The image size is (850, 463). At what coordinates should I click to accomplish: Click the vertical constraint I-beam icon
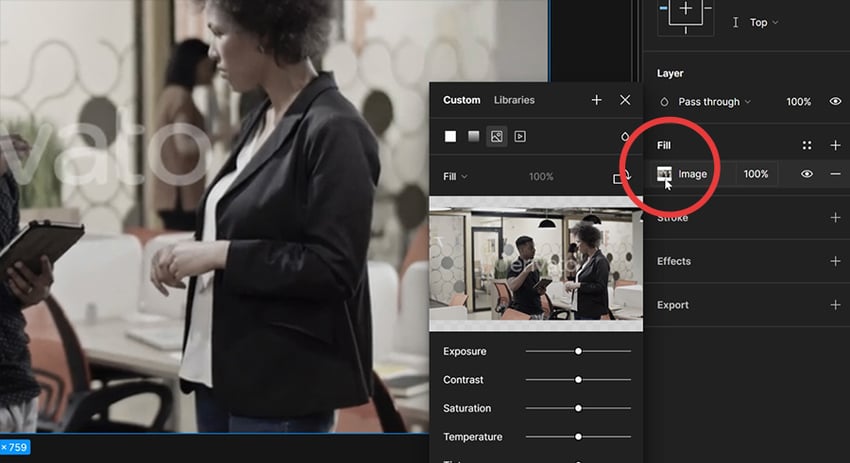pyautogui.click(x=735, y=22)
